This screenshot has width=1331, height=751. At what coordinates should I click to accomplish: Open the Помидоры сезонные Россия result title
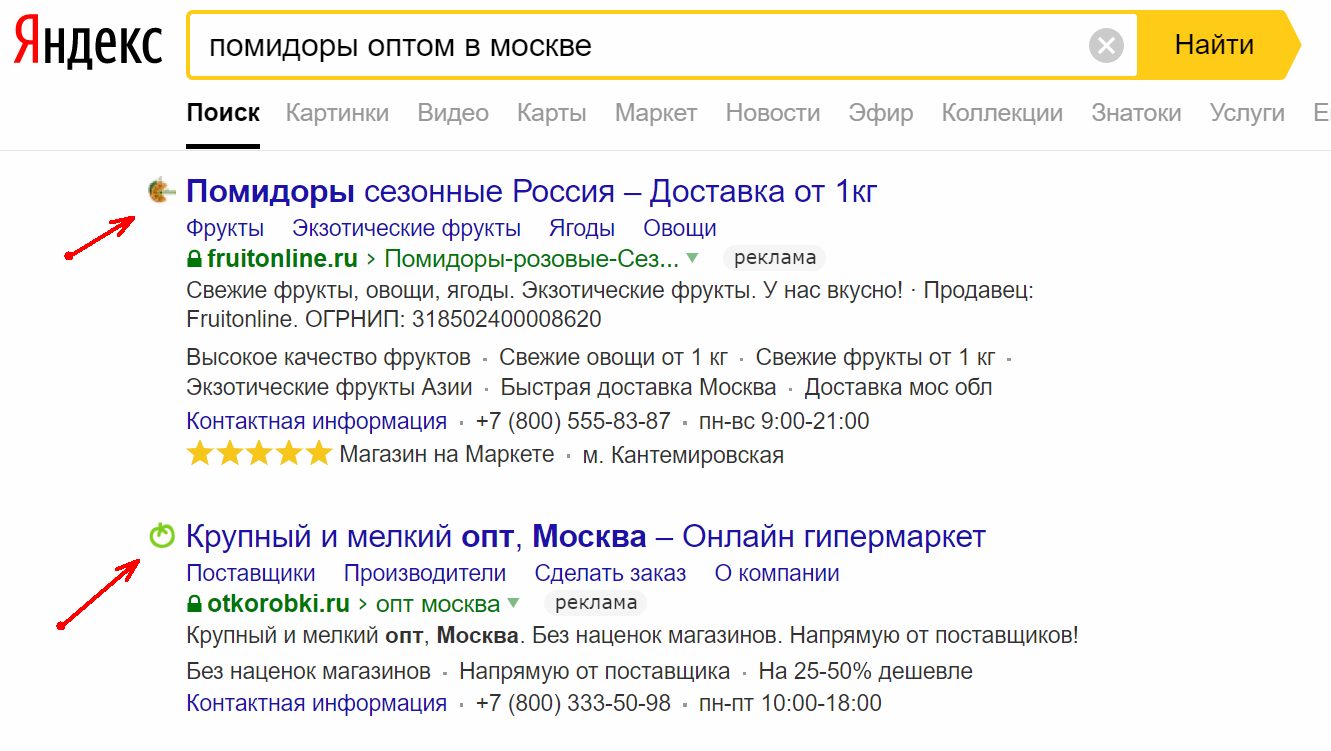[x=532, y=190]
